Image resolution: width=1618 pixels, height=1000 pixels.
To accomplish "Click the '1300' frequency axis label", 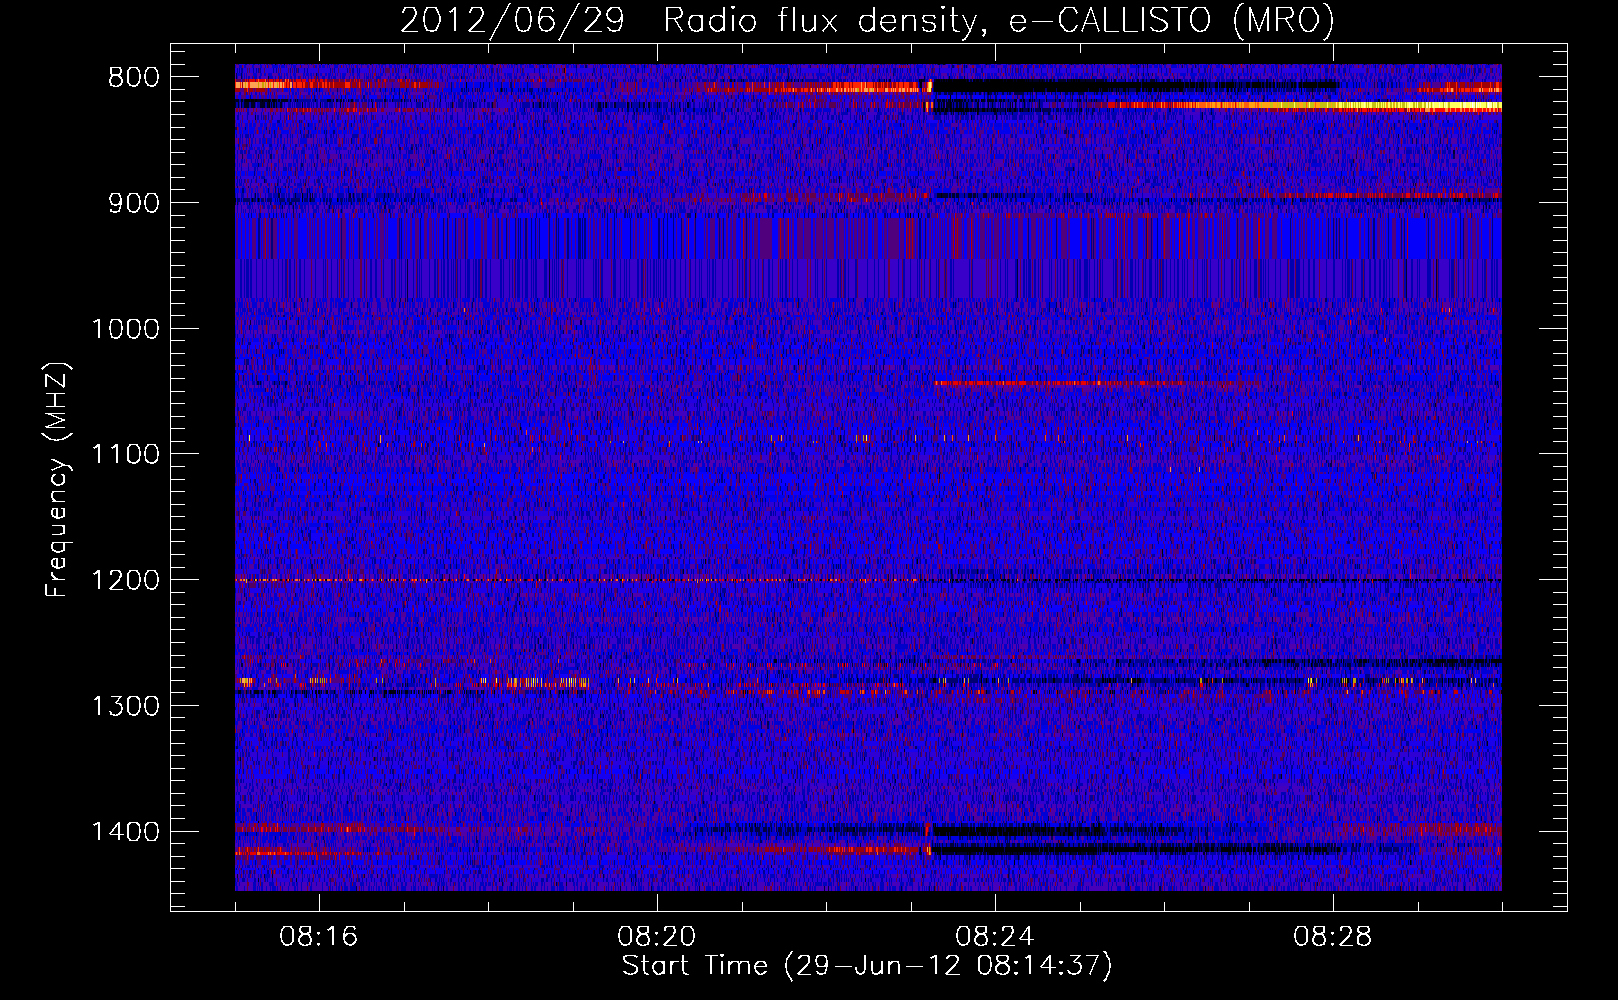I will tap(125, 706).
